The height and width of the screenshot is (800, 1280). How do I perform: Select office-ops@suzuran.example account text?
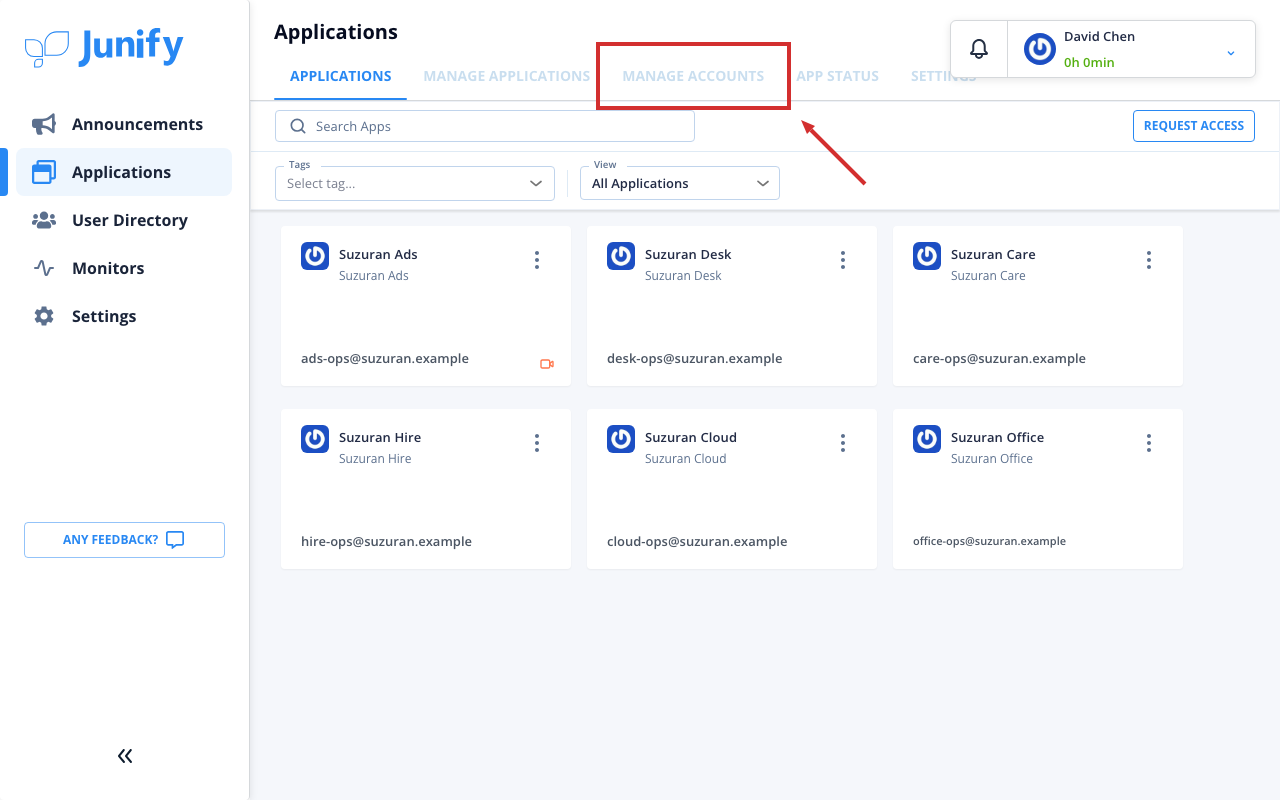(x=989, y=541)
